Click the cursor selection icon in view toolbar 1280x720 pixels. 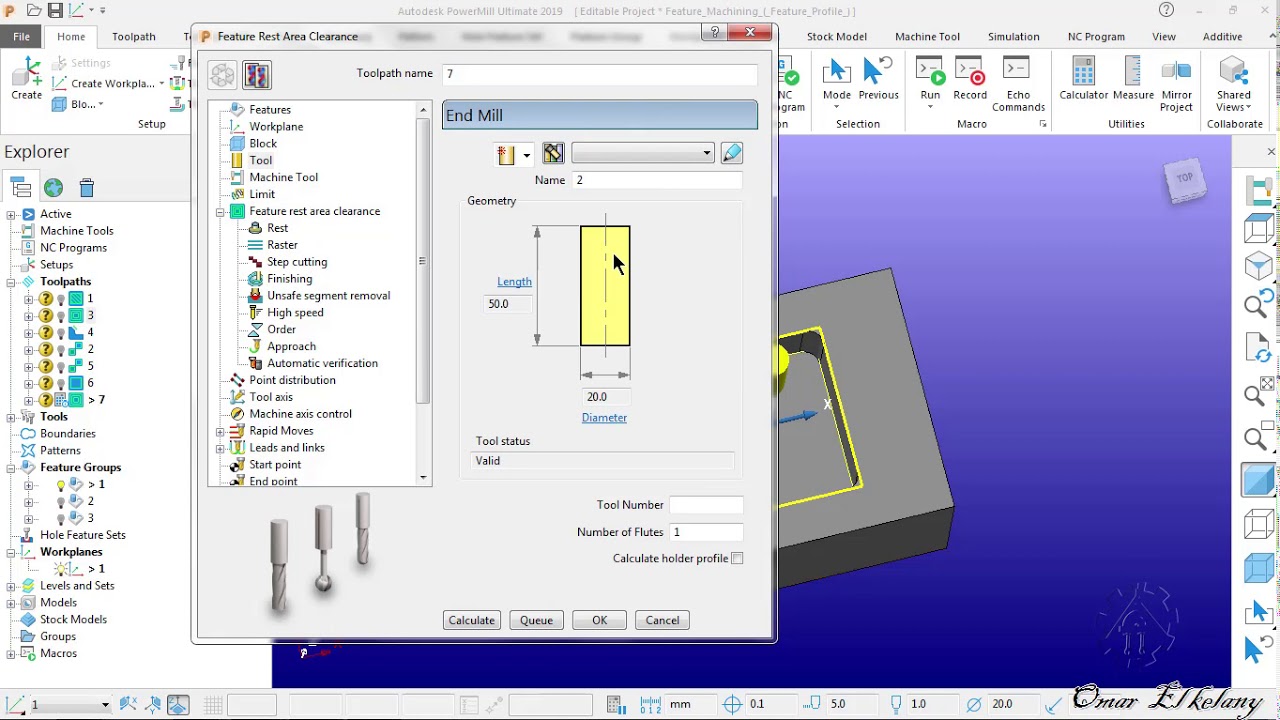click(x=1258, y=611)
